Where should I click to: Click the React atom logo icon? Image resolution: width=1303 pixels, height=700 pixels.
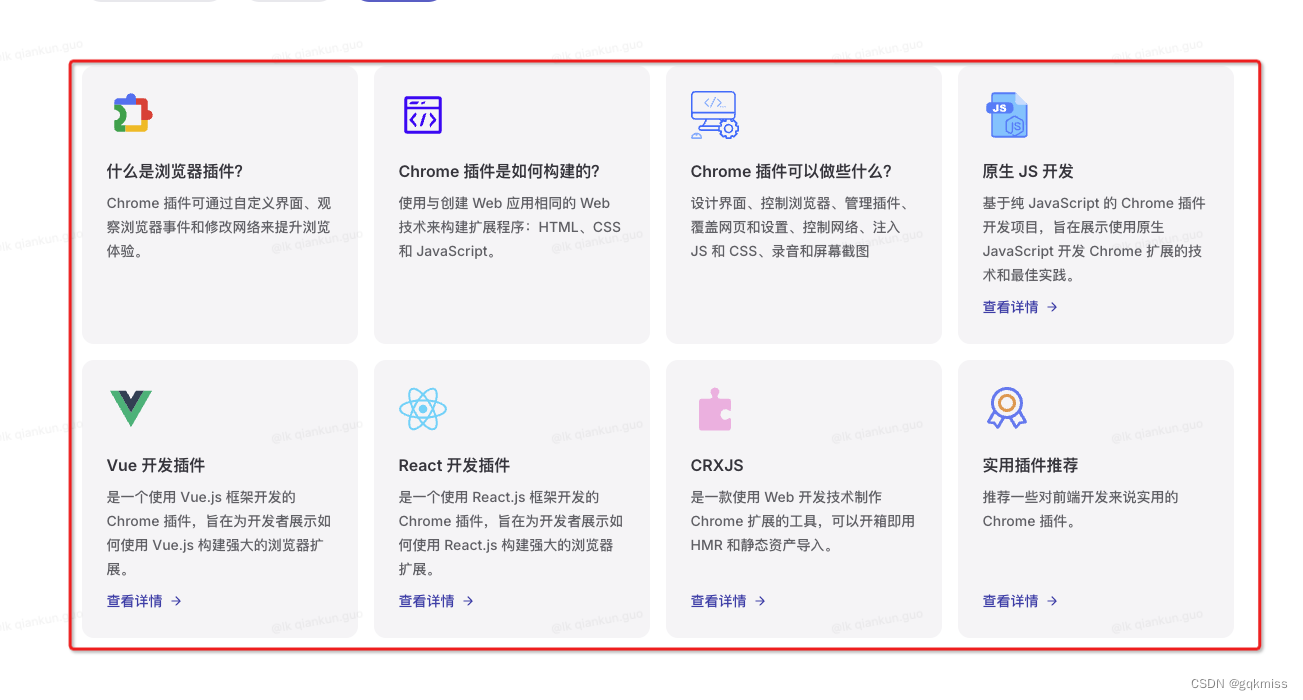point(423,408)
